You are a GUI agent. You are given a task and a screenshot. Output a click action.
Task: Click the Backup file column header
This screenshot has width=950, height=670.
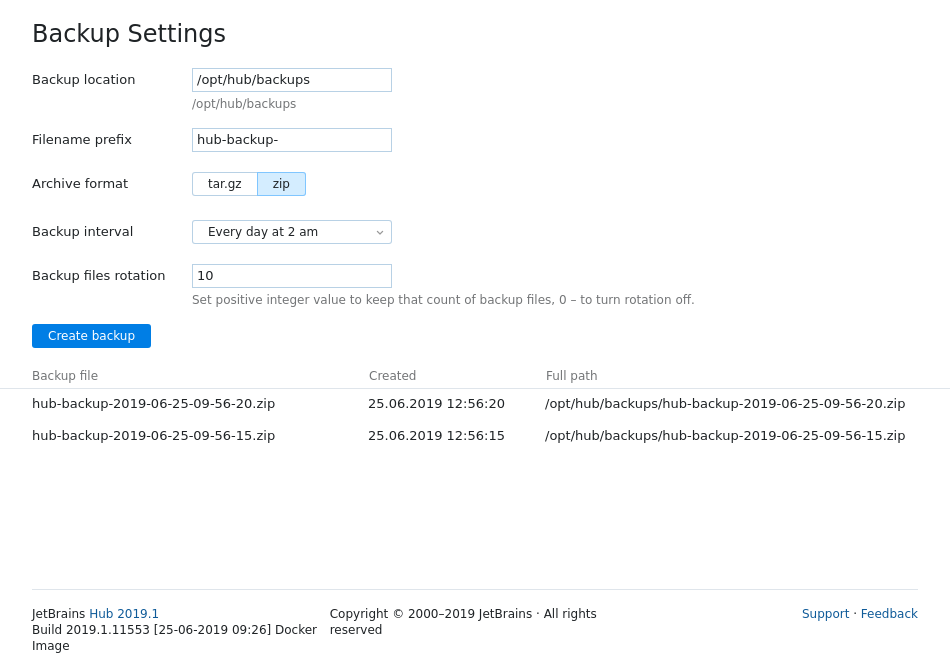tap(65, 376)
